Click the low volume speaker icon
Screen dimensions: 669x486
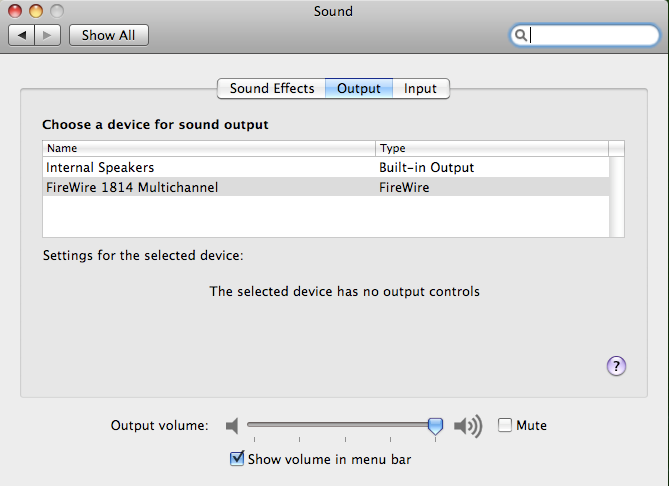232,425
